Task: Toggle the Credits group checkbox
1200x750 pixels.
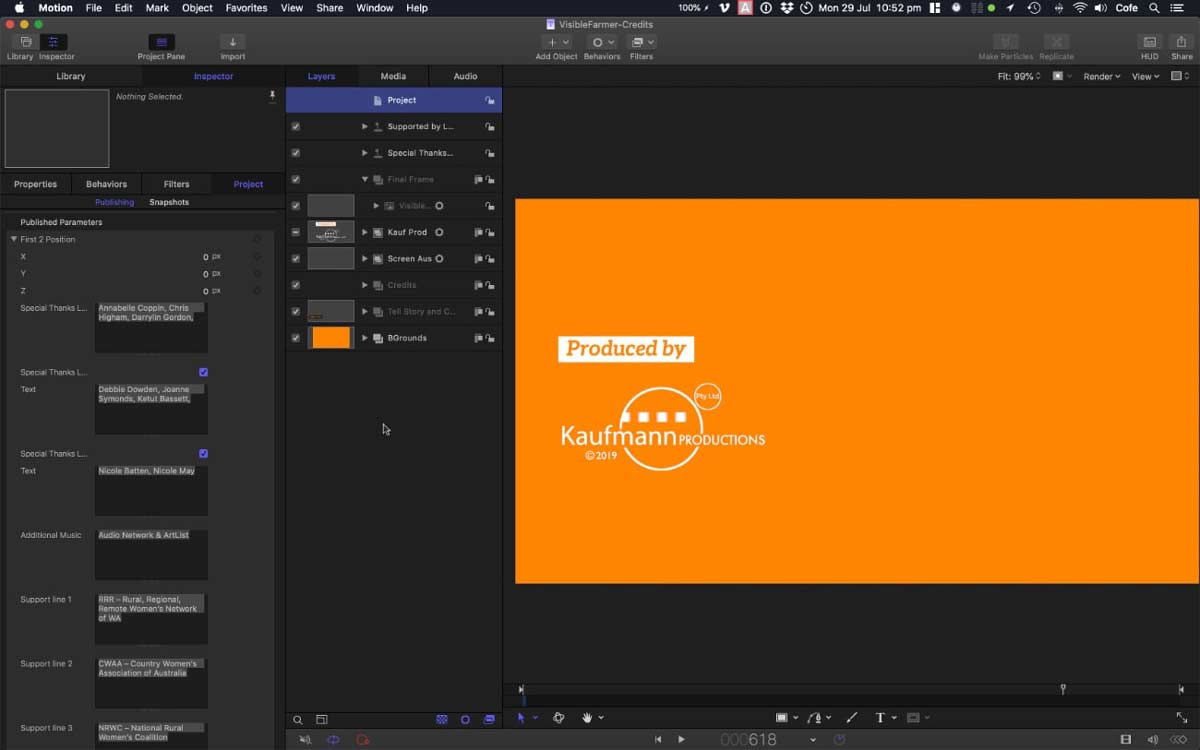Action: (296, 285)
